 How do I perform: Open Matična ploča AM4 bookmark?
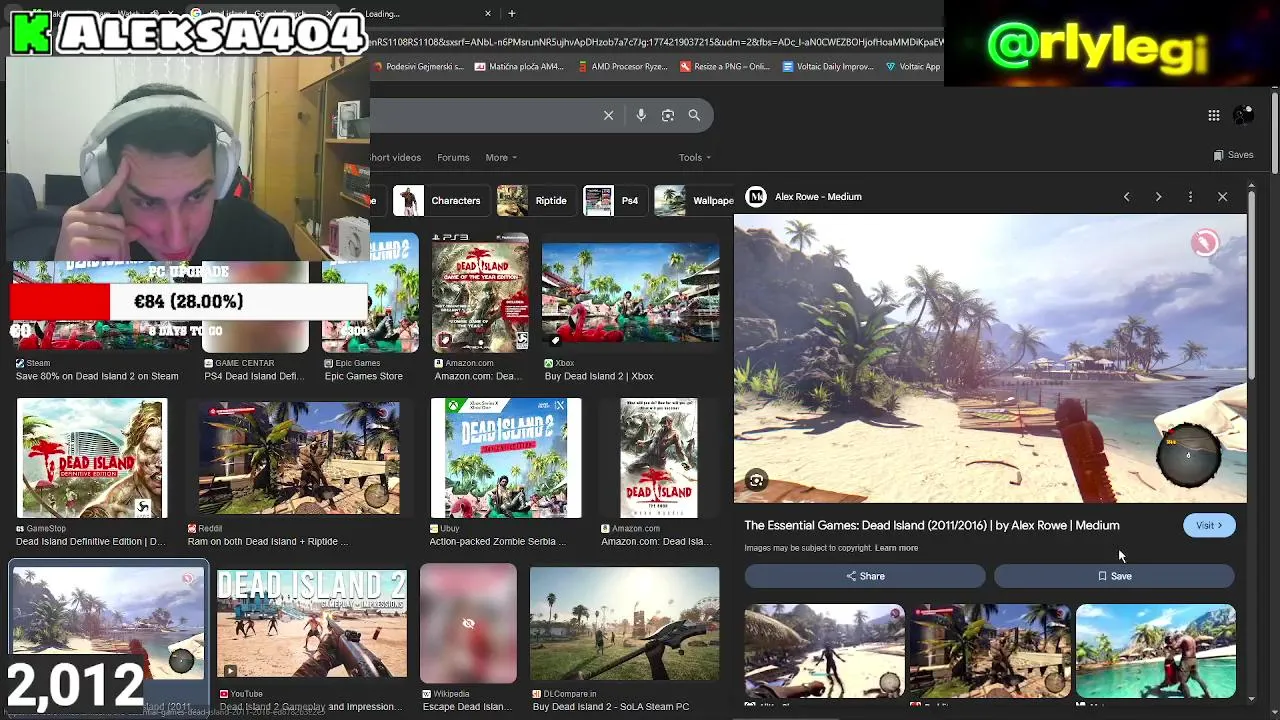[519, 67]
